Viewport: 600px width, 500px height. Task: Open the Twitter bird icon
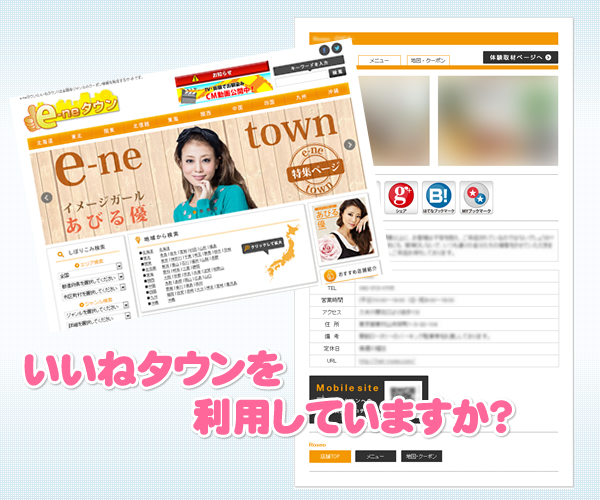[336, 48]
